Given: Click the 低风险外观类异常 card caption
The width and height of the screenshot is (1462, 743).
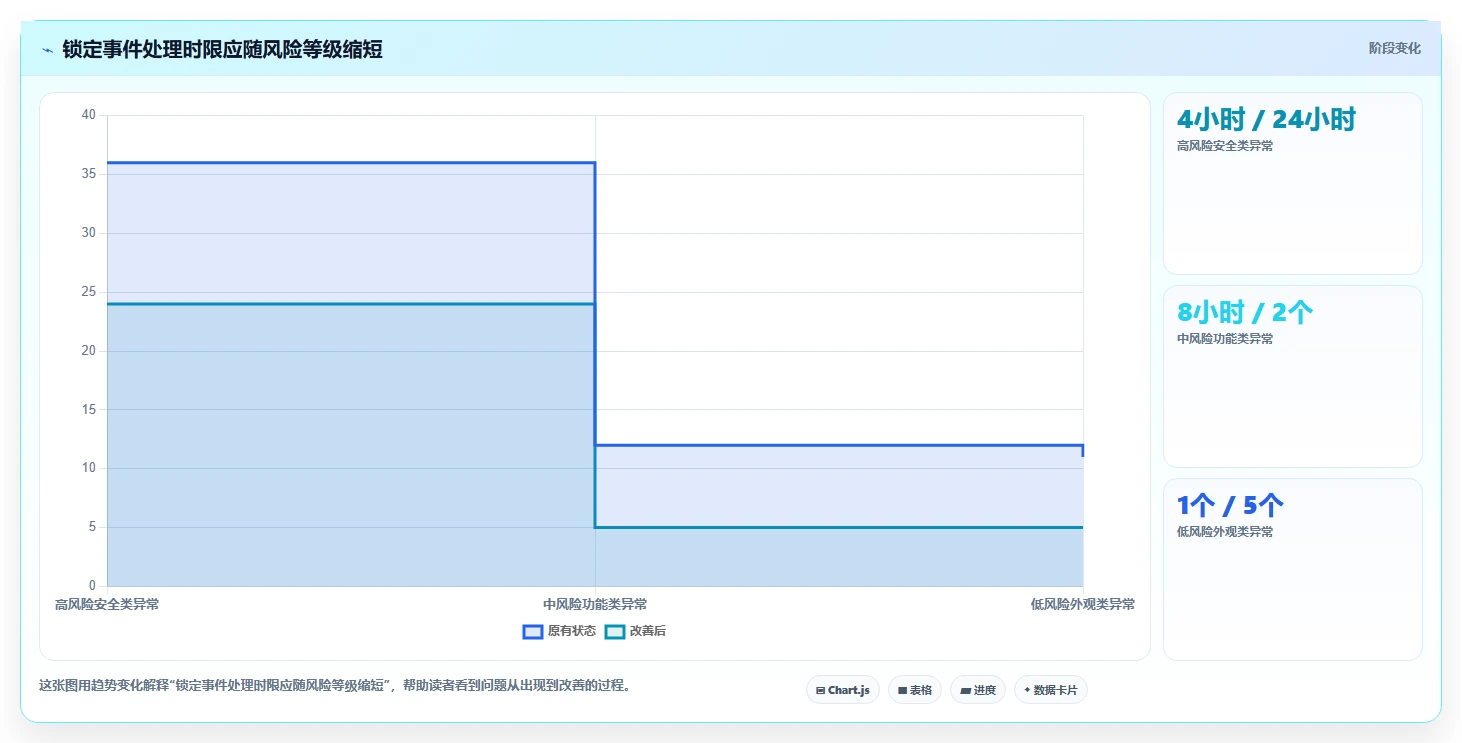Looking at the screenshot, I should [x=1225, y=532].
